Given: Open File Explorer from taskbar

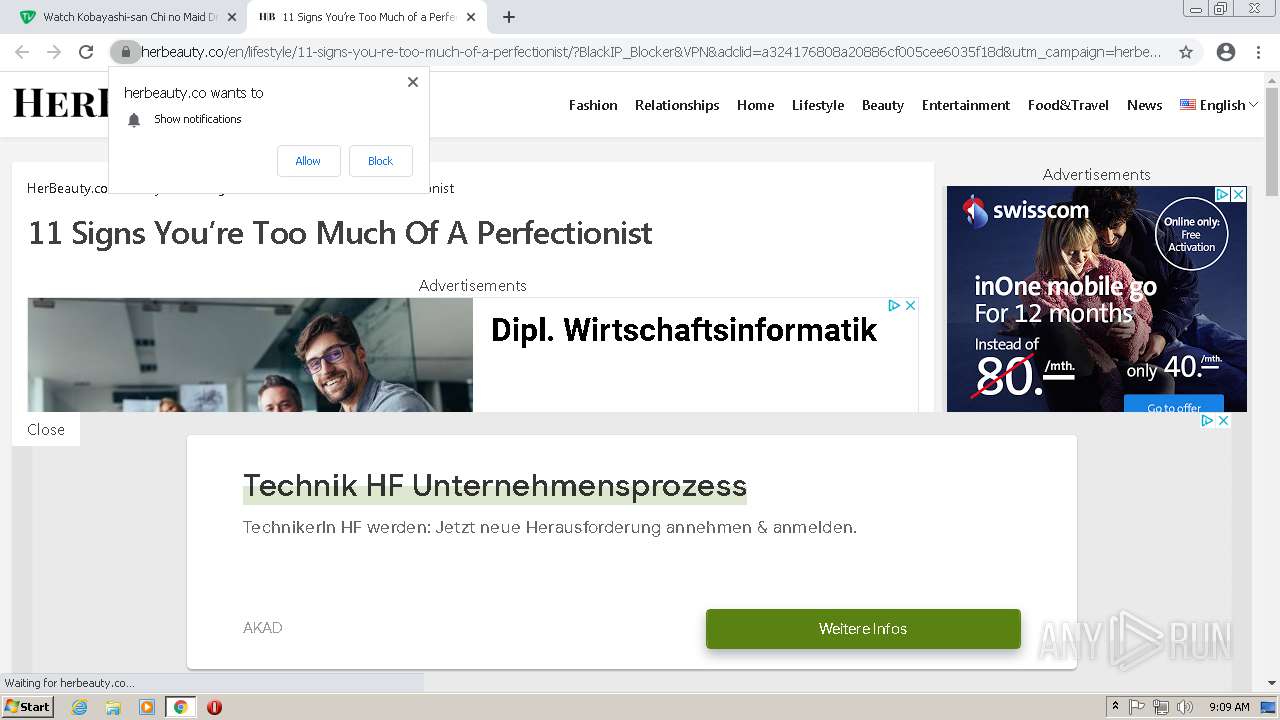Looking at the screenshot, I should coord(113,707).
